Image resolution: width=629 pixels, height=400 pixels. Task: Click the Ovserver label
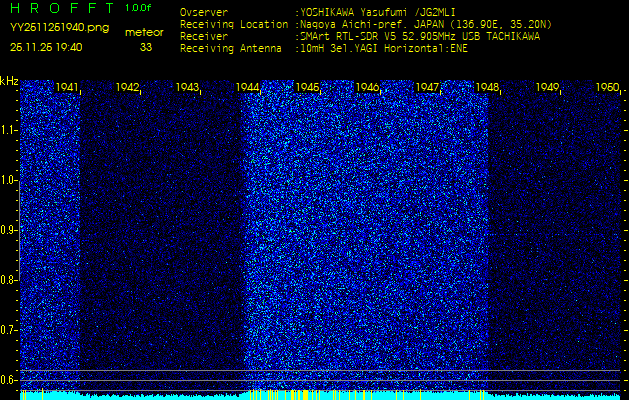click(x=204, y=12)
